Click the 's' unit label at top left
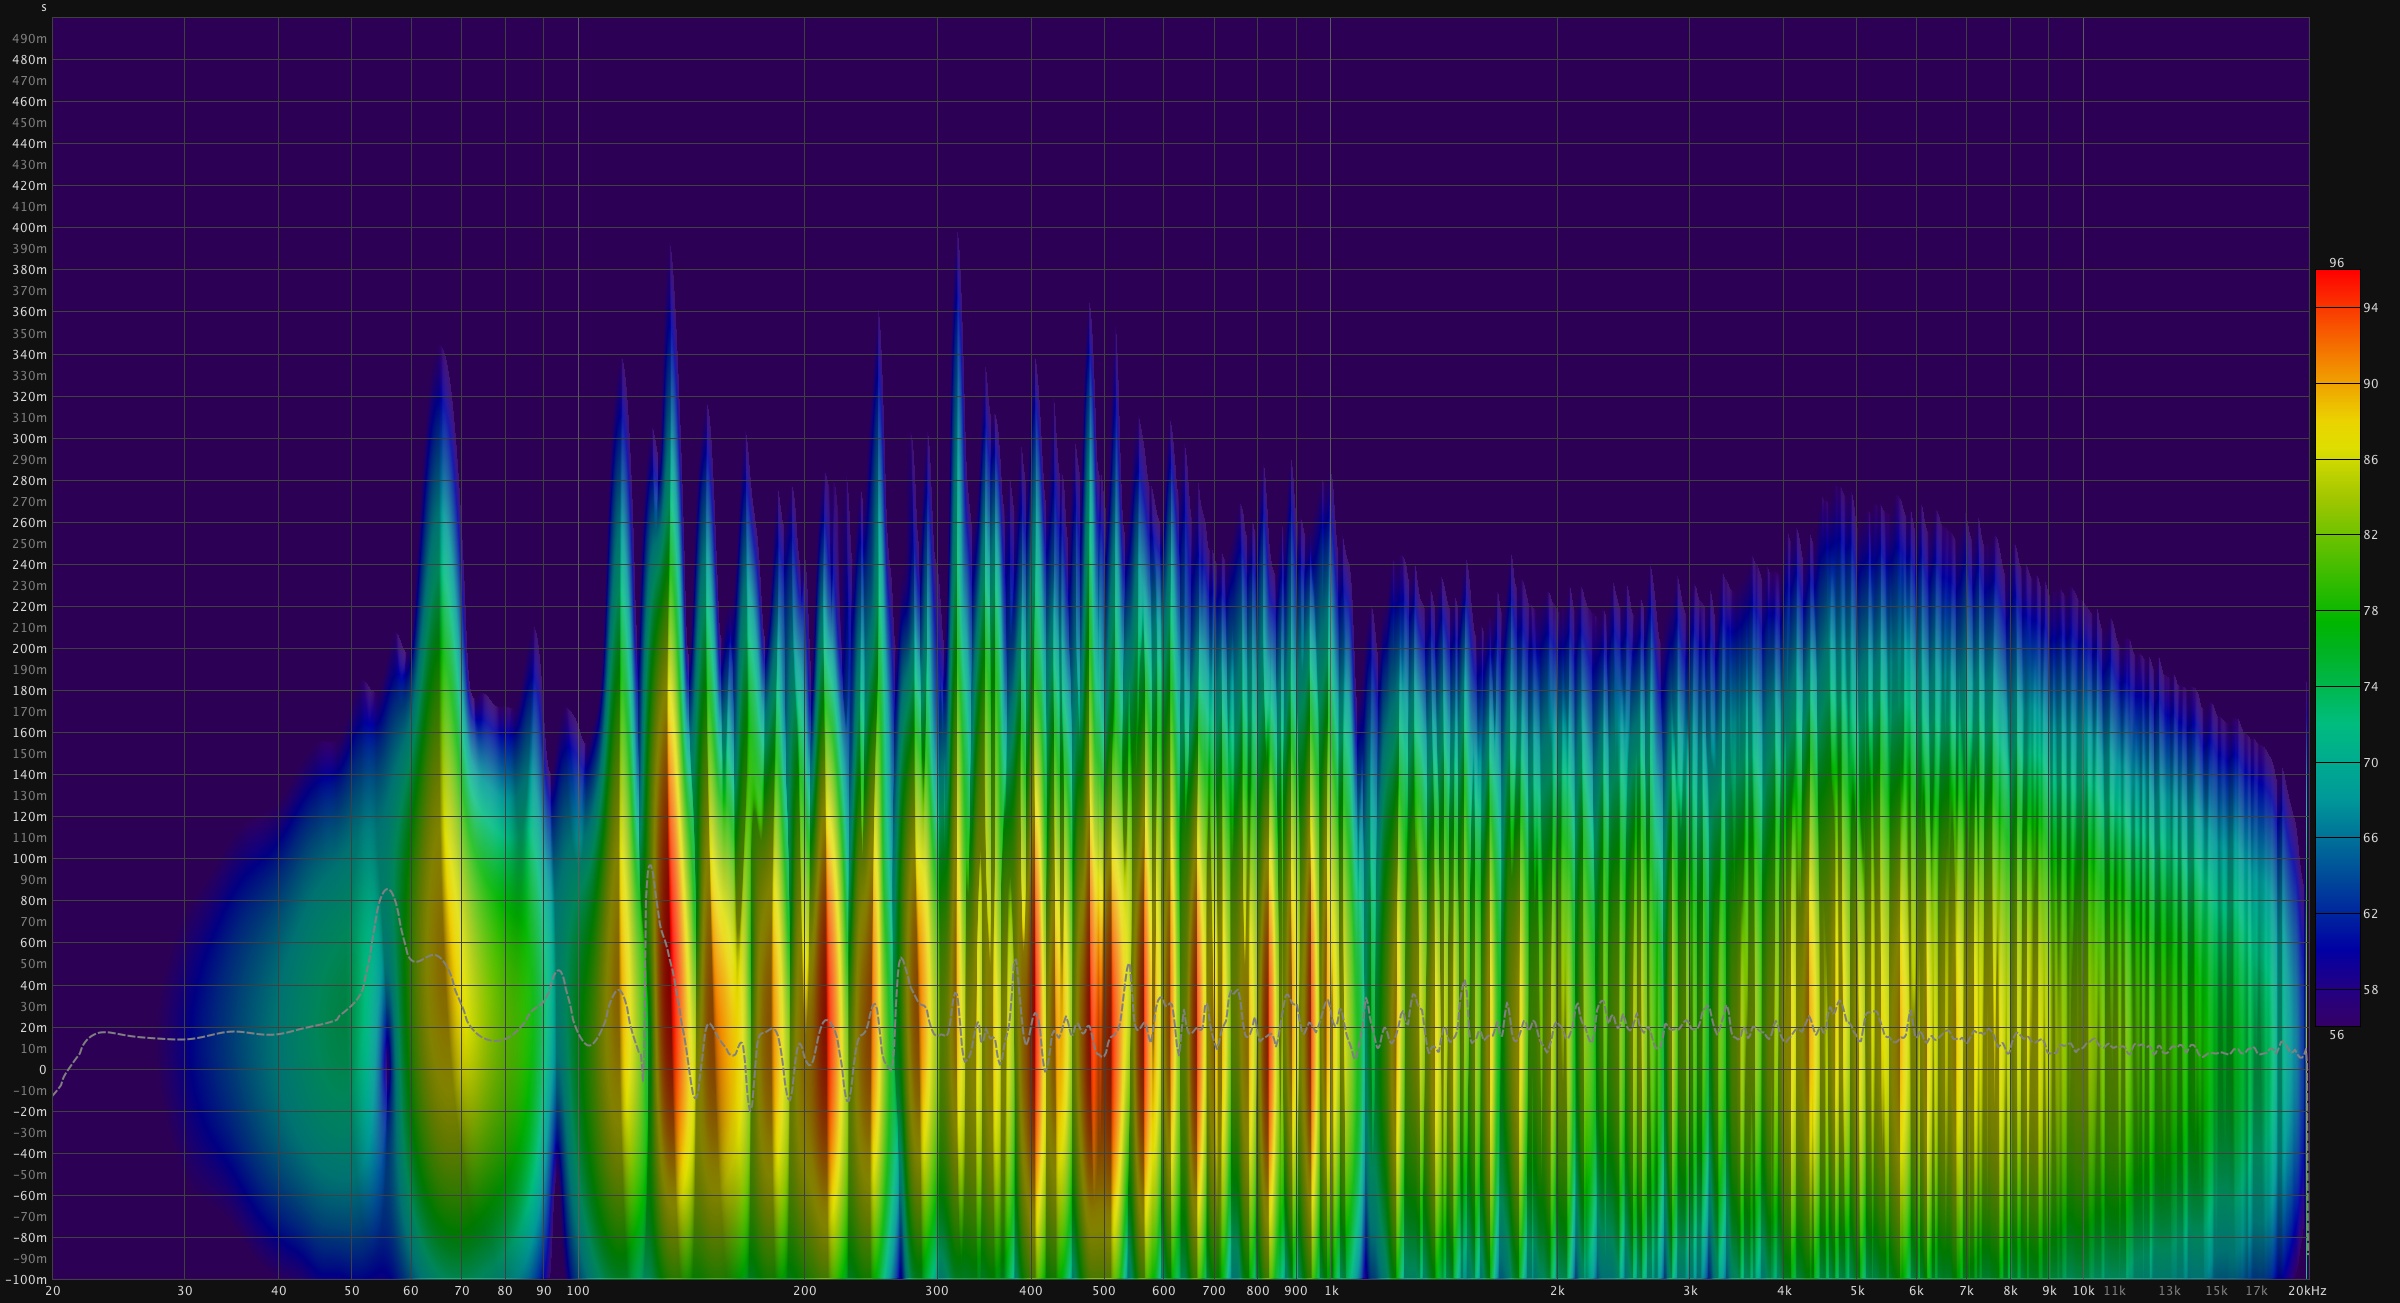Screen dimensions: 2400x1303 [x=42, y=7]
